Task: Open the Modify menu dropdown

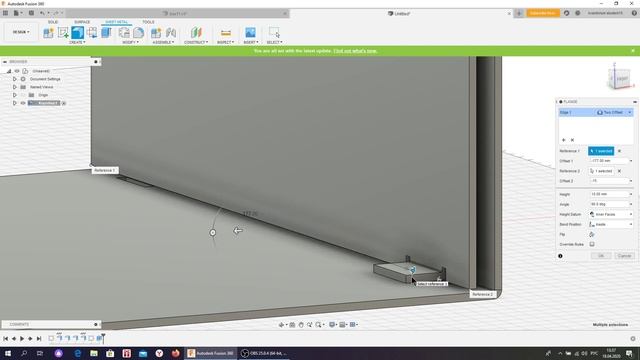Action: [130, 42]
